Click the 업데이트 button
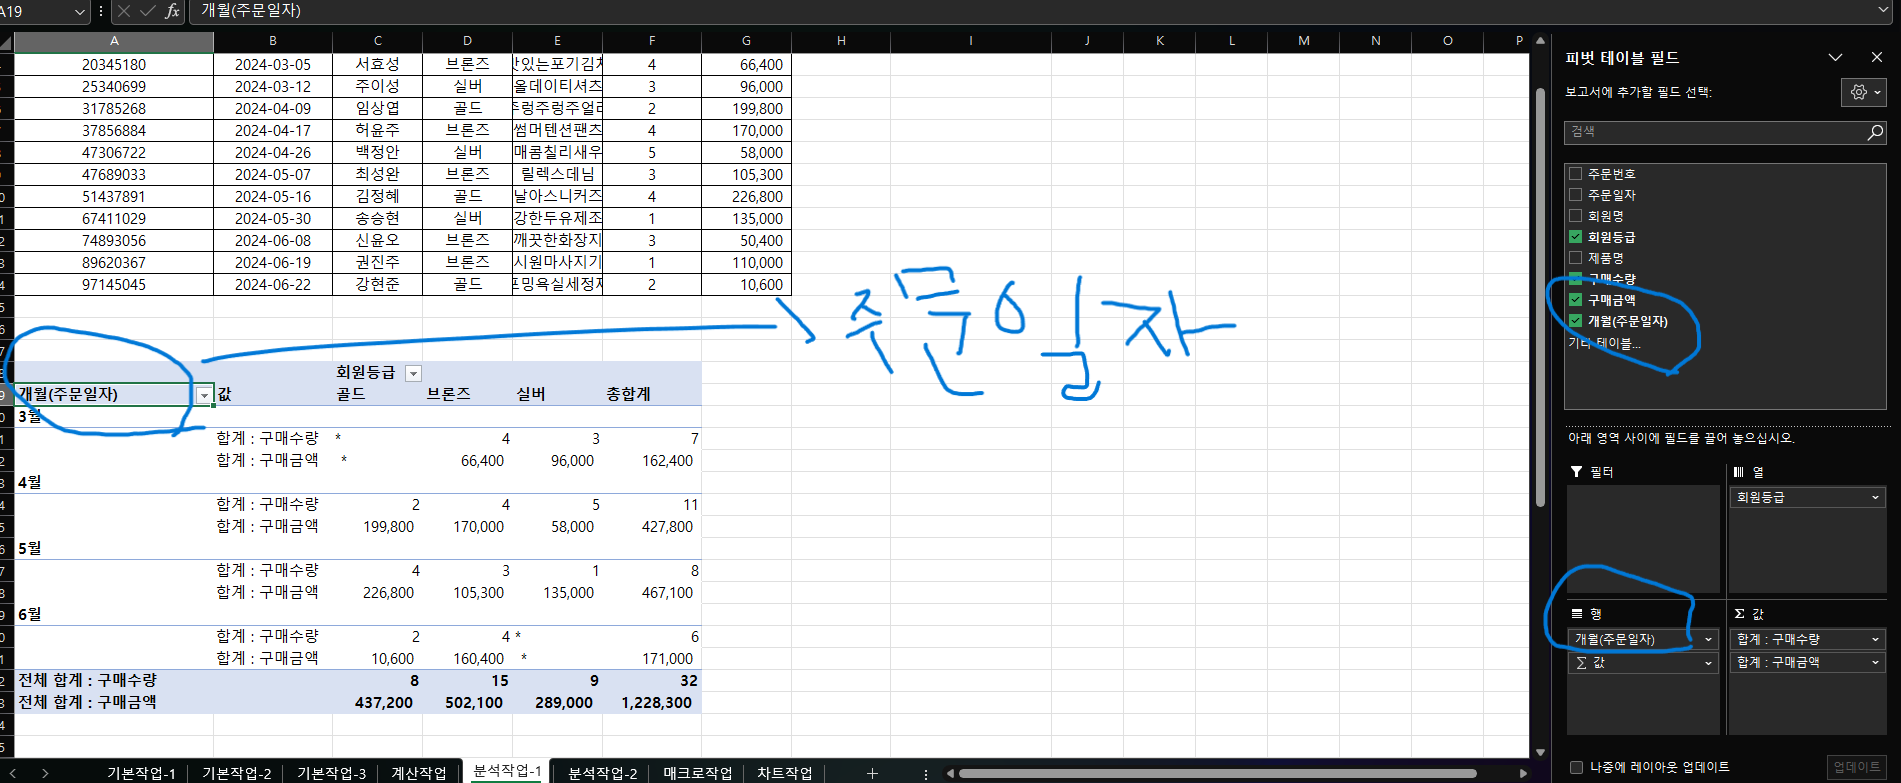Screen dimensions: 1901x783 1856,767
